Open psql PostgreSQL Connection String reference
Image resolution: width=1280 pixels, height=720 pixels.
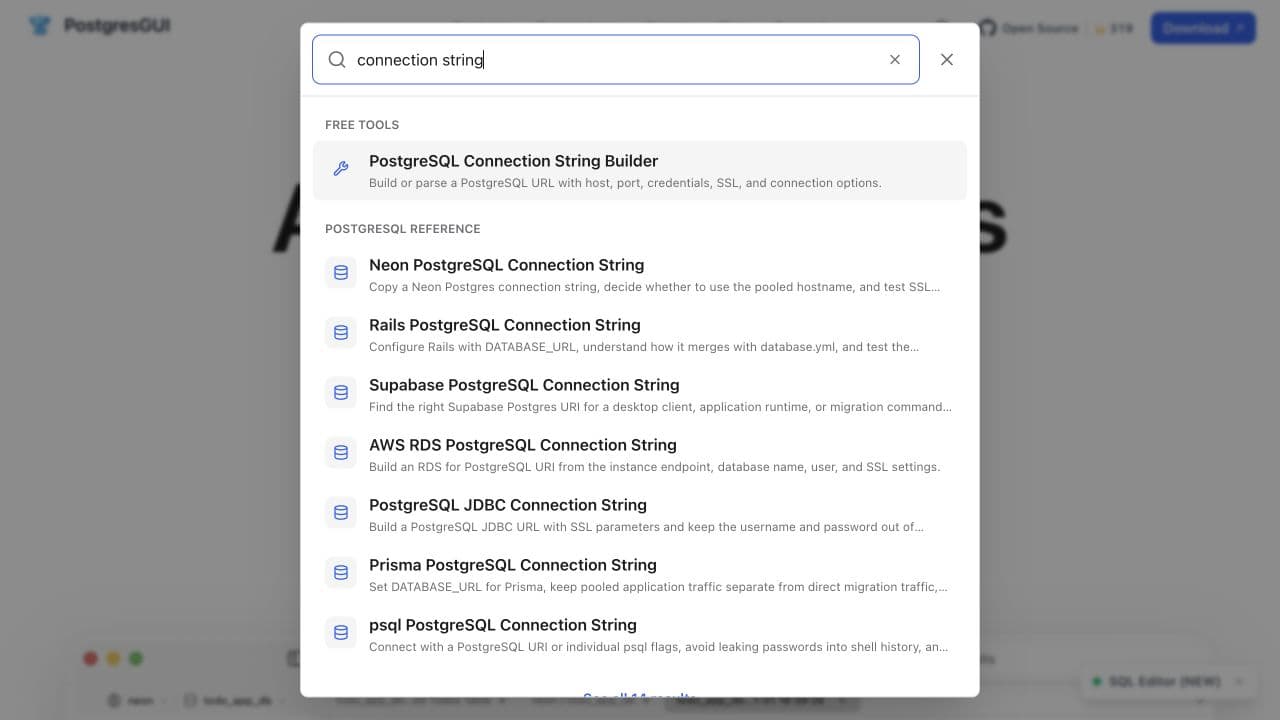pyautogui.click(x=640, y=634)
